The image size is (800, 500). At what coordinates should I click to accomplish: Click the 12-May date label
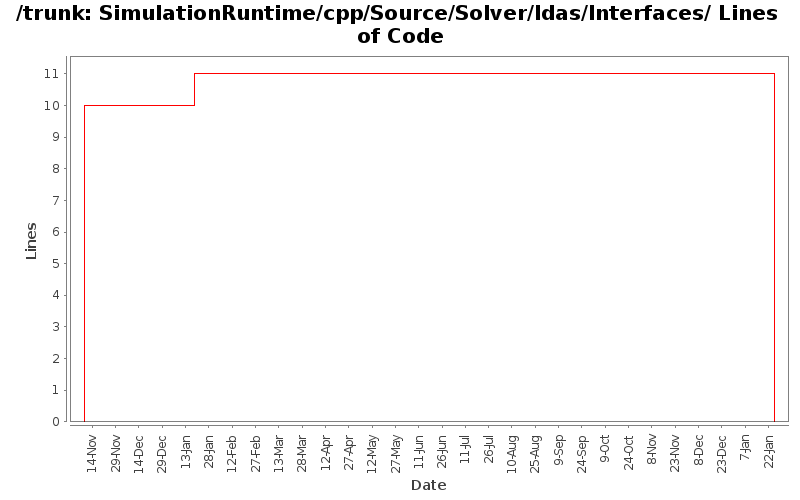[x=372, y=454]
